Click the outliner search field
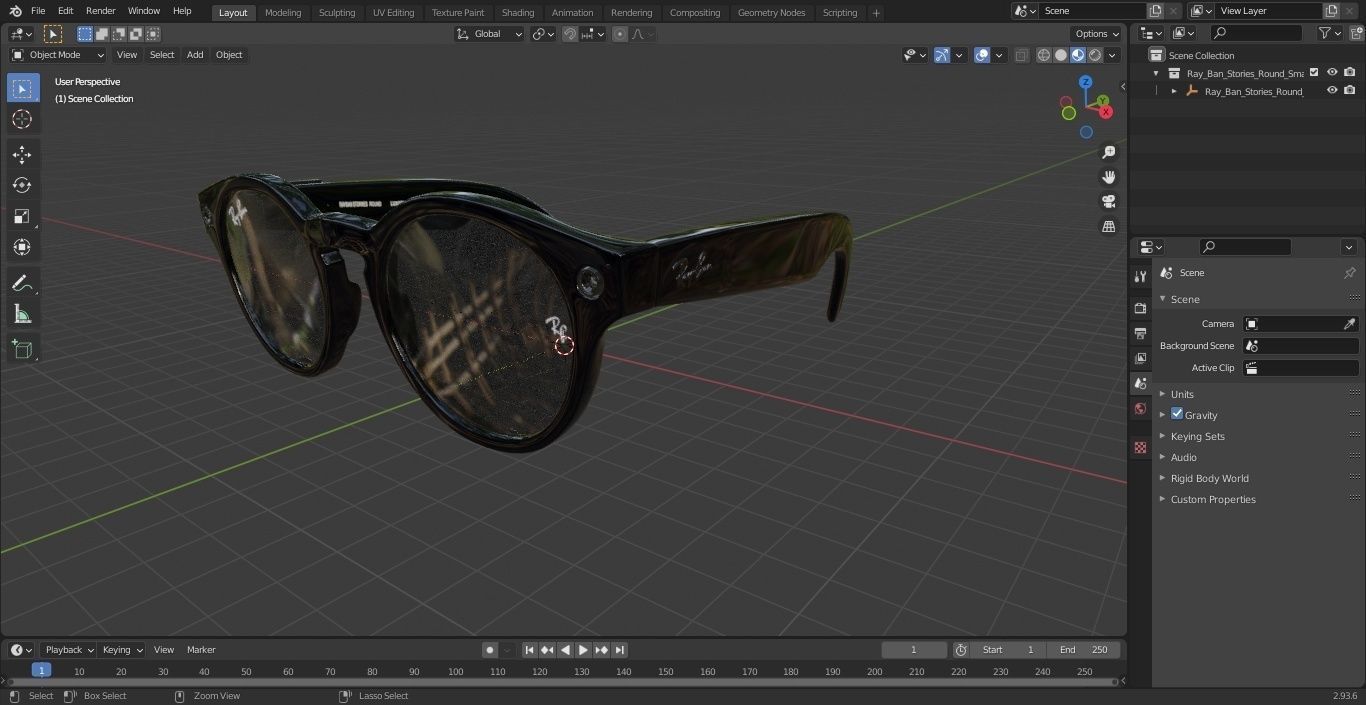1366x705 pixels. tap(1256, 33)
